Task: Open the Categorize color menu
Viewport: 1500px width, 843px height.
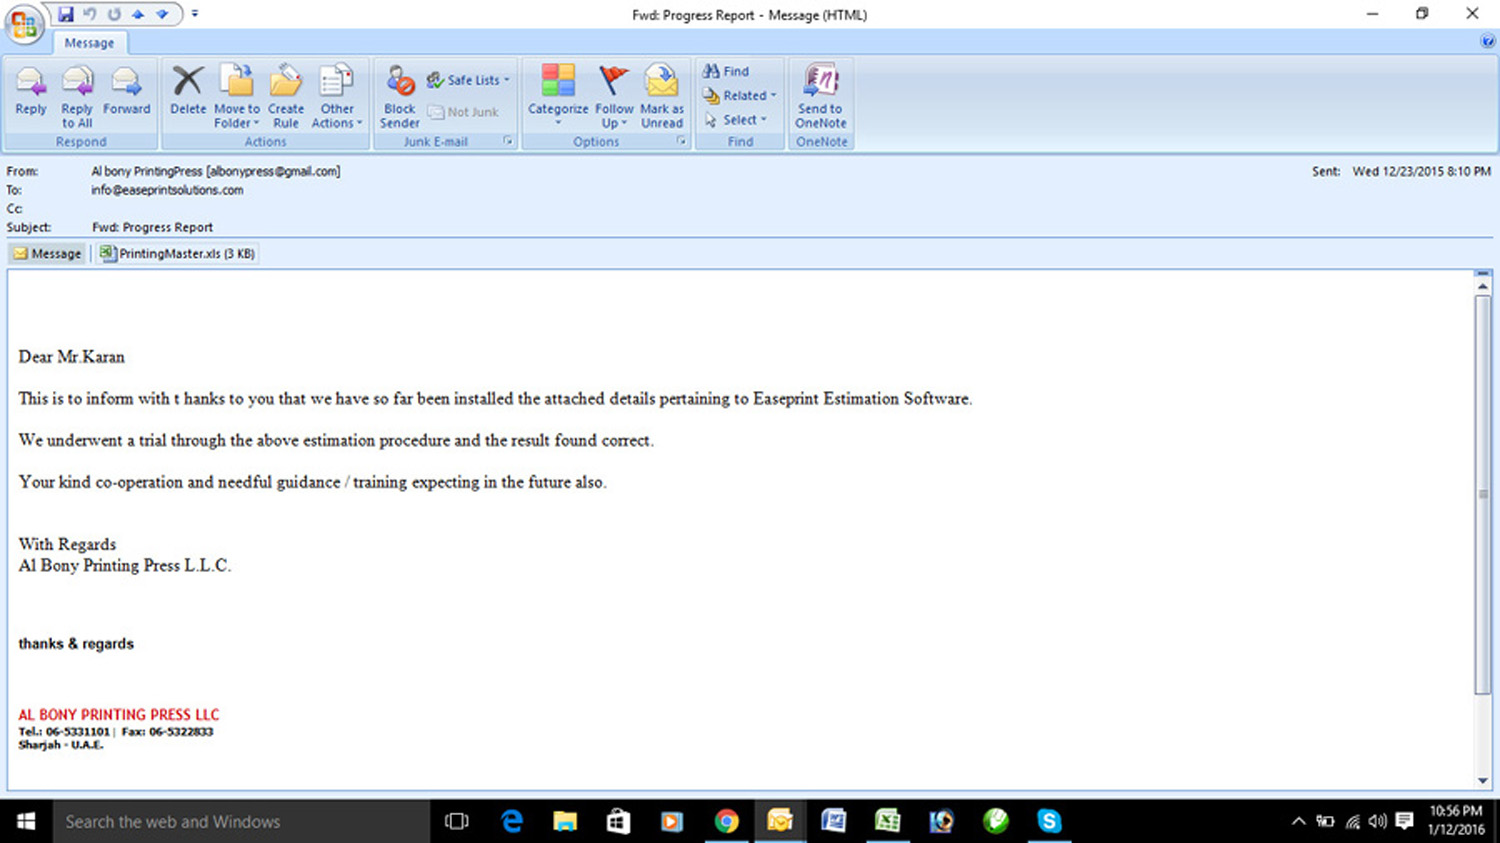Action: (557, 97)
